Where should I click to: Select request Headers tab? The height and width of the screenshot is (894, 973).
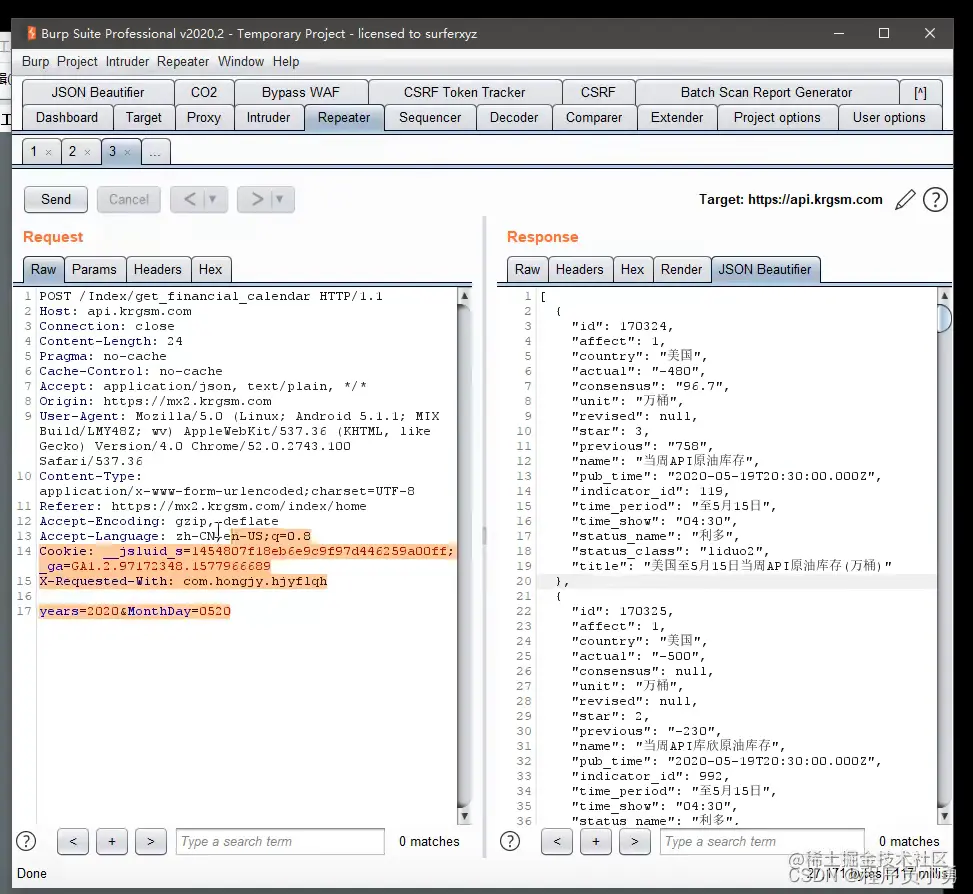[158, 270]
